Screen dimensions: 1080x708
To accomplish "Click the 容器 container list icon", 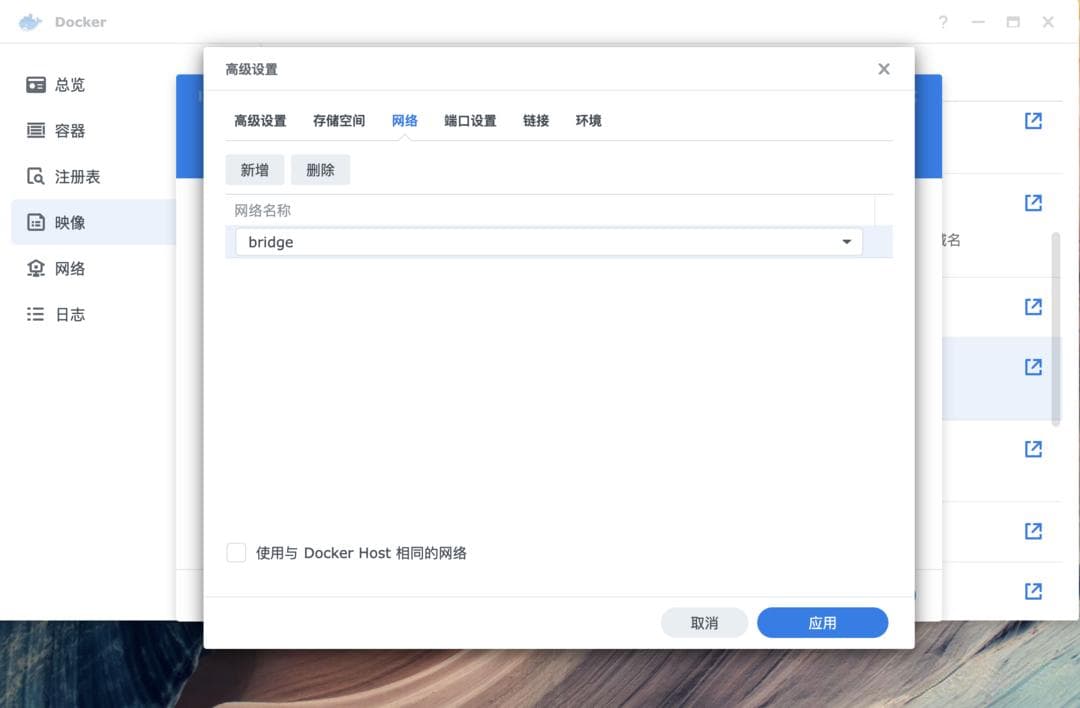I will [36, 130].
